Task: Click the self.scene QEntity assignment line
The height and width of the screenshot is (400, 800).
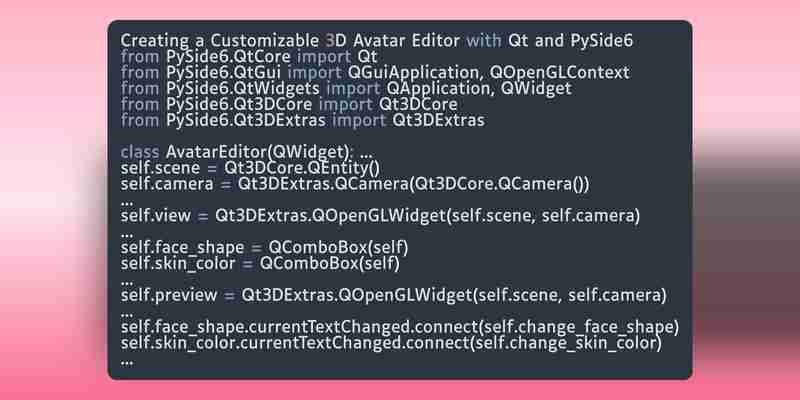Action: pos(250,168)
